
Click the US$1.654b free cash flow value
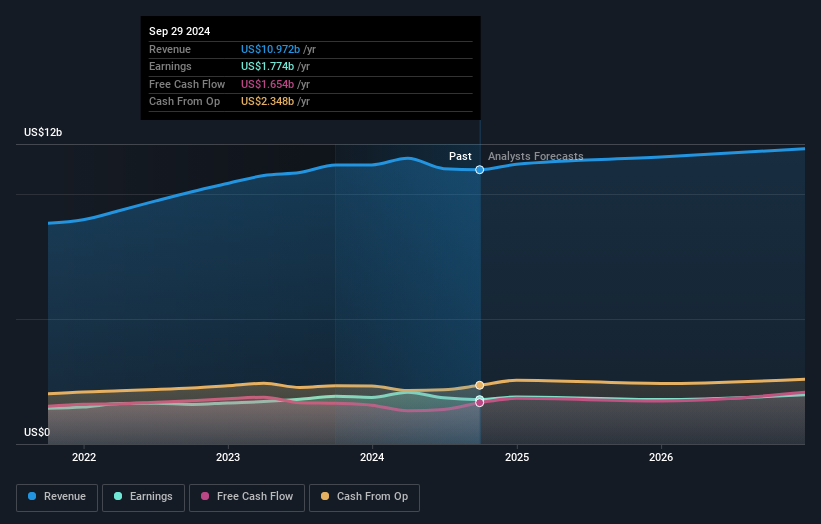267,84
